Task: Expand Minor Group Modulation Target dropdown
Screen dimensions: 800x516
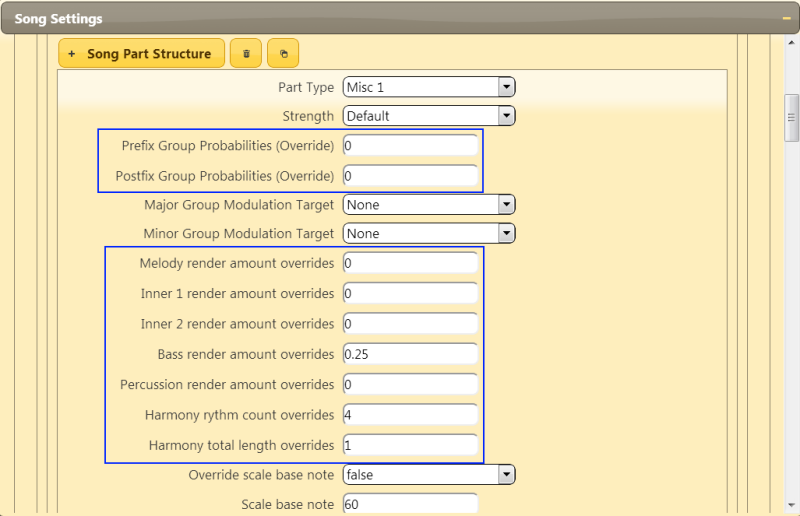Action: (x=429, y=233)
